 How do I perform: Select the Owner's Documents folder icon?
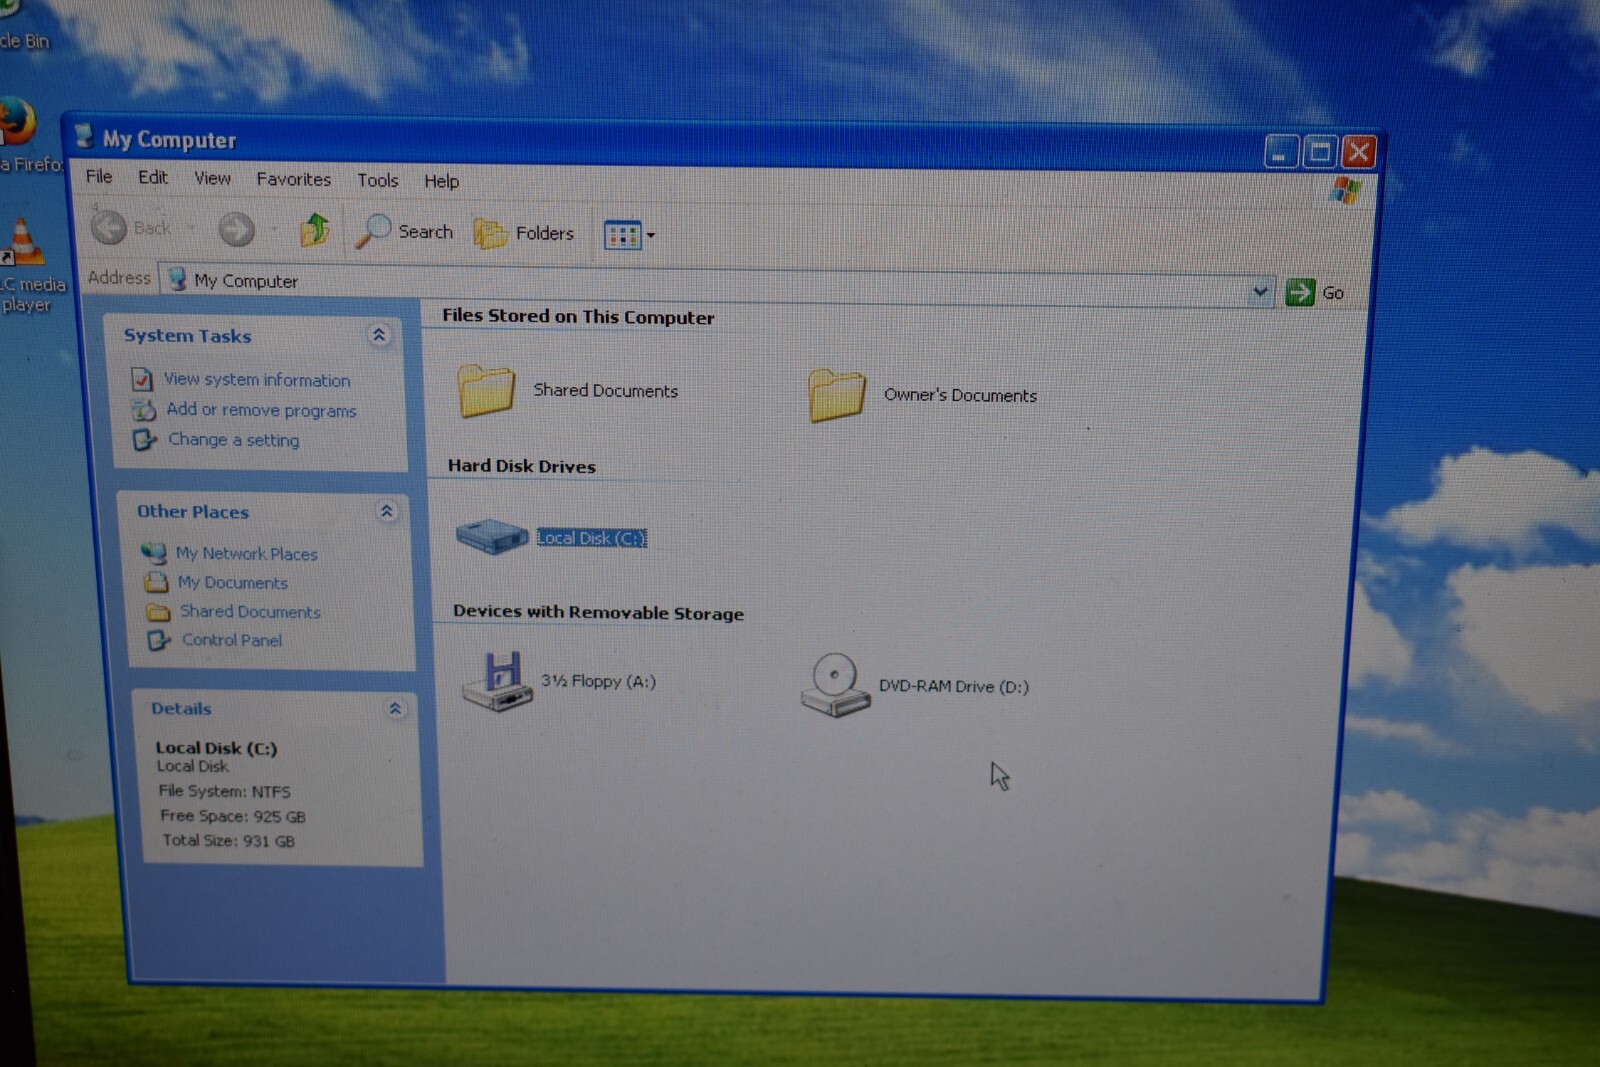pyautogui.click(x=837, y=394)
